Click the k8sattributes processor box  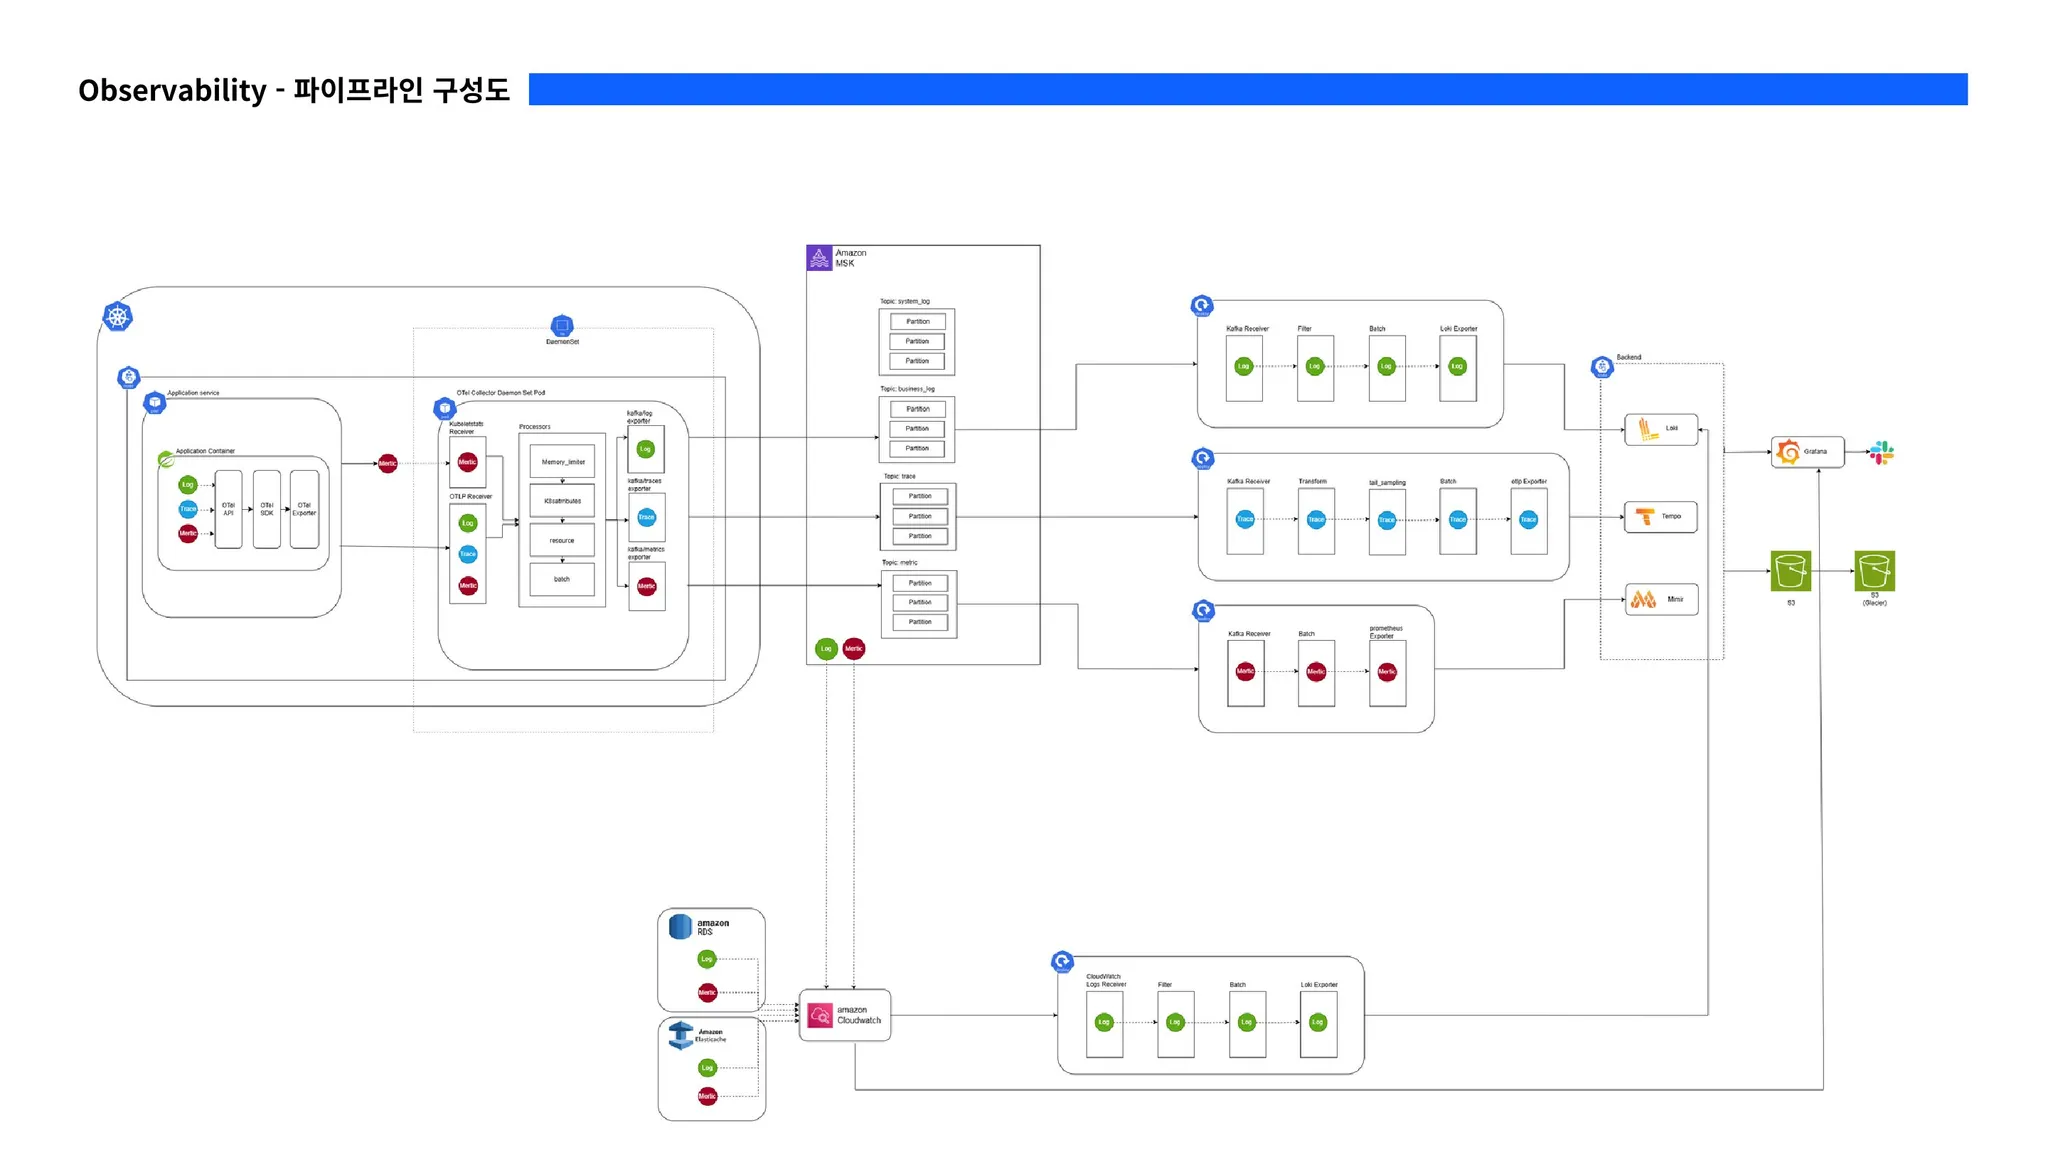pos(562,501)
